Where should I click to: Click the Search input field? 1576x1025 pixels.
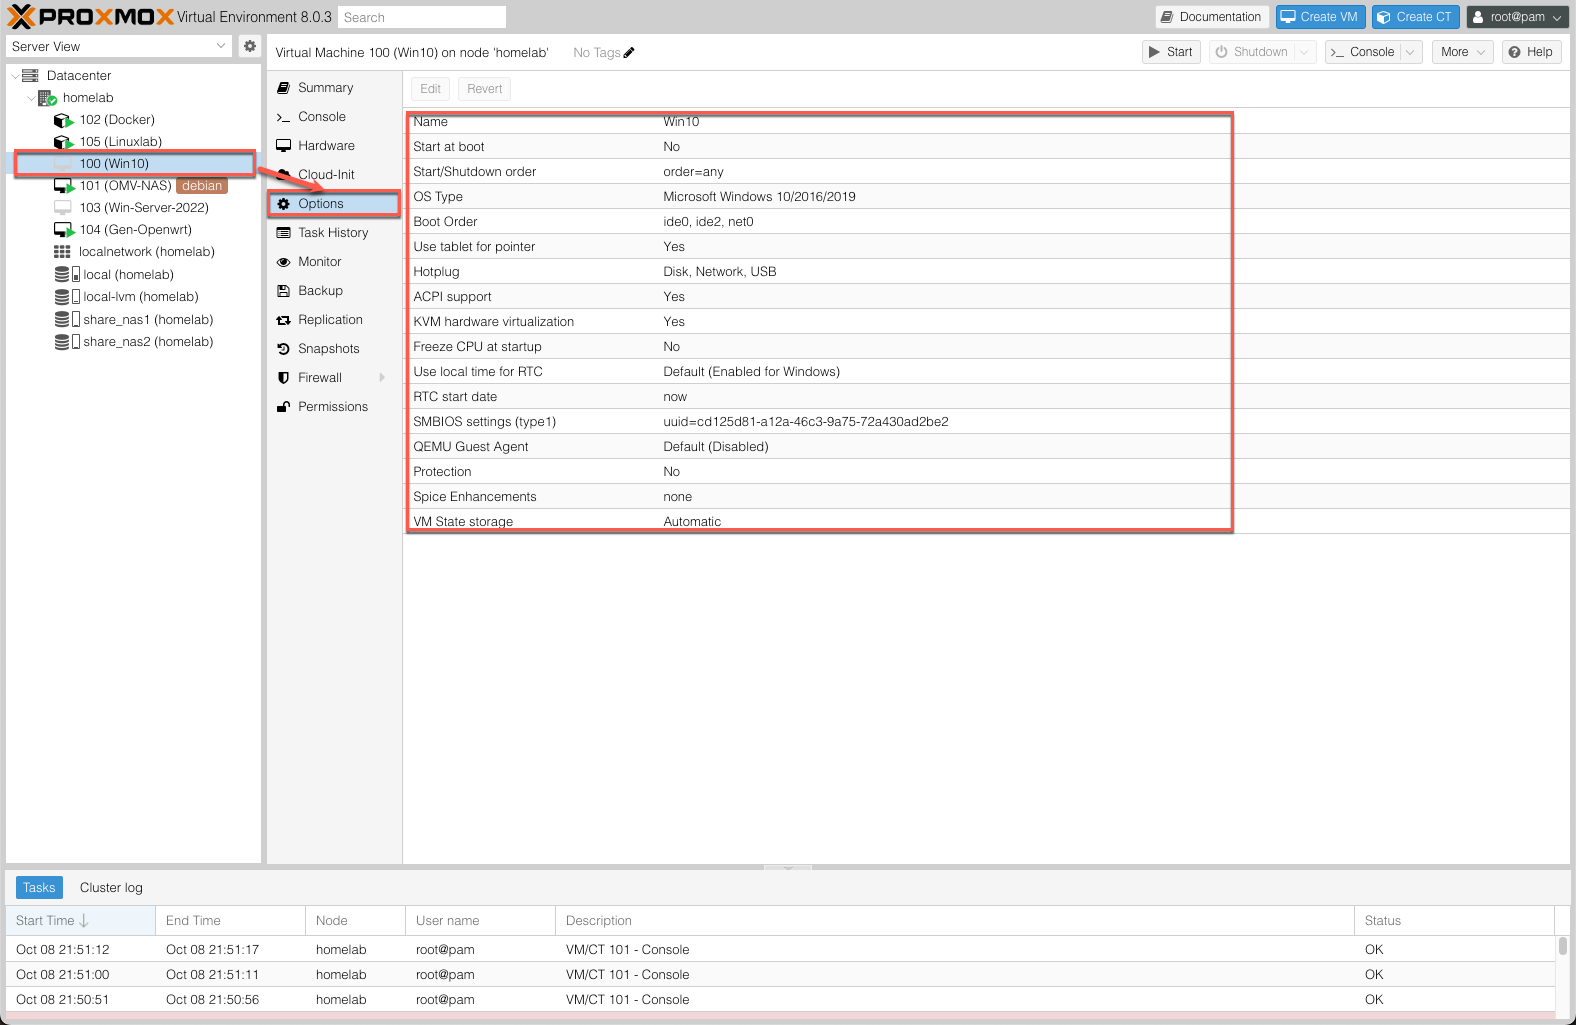(422, 17)
